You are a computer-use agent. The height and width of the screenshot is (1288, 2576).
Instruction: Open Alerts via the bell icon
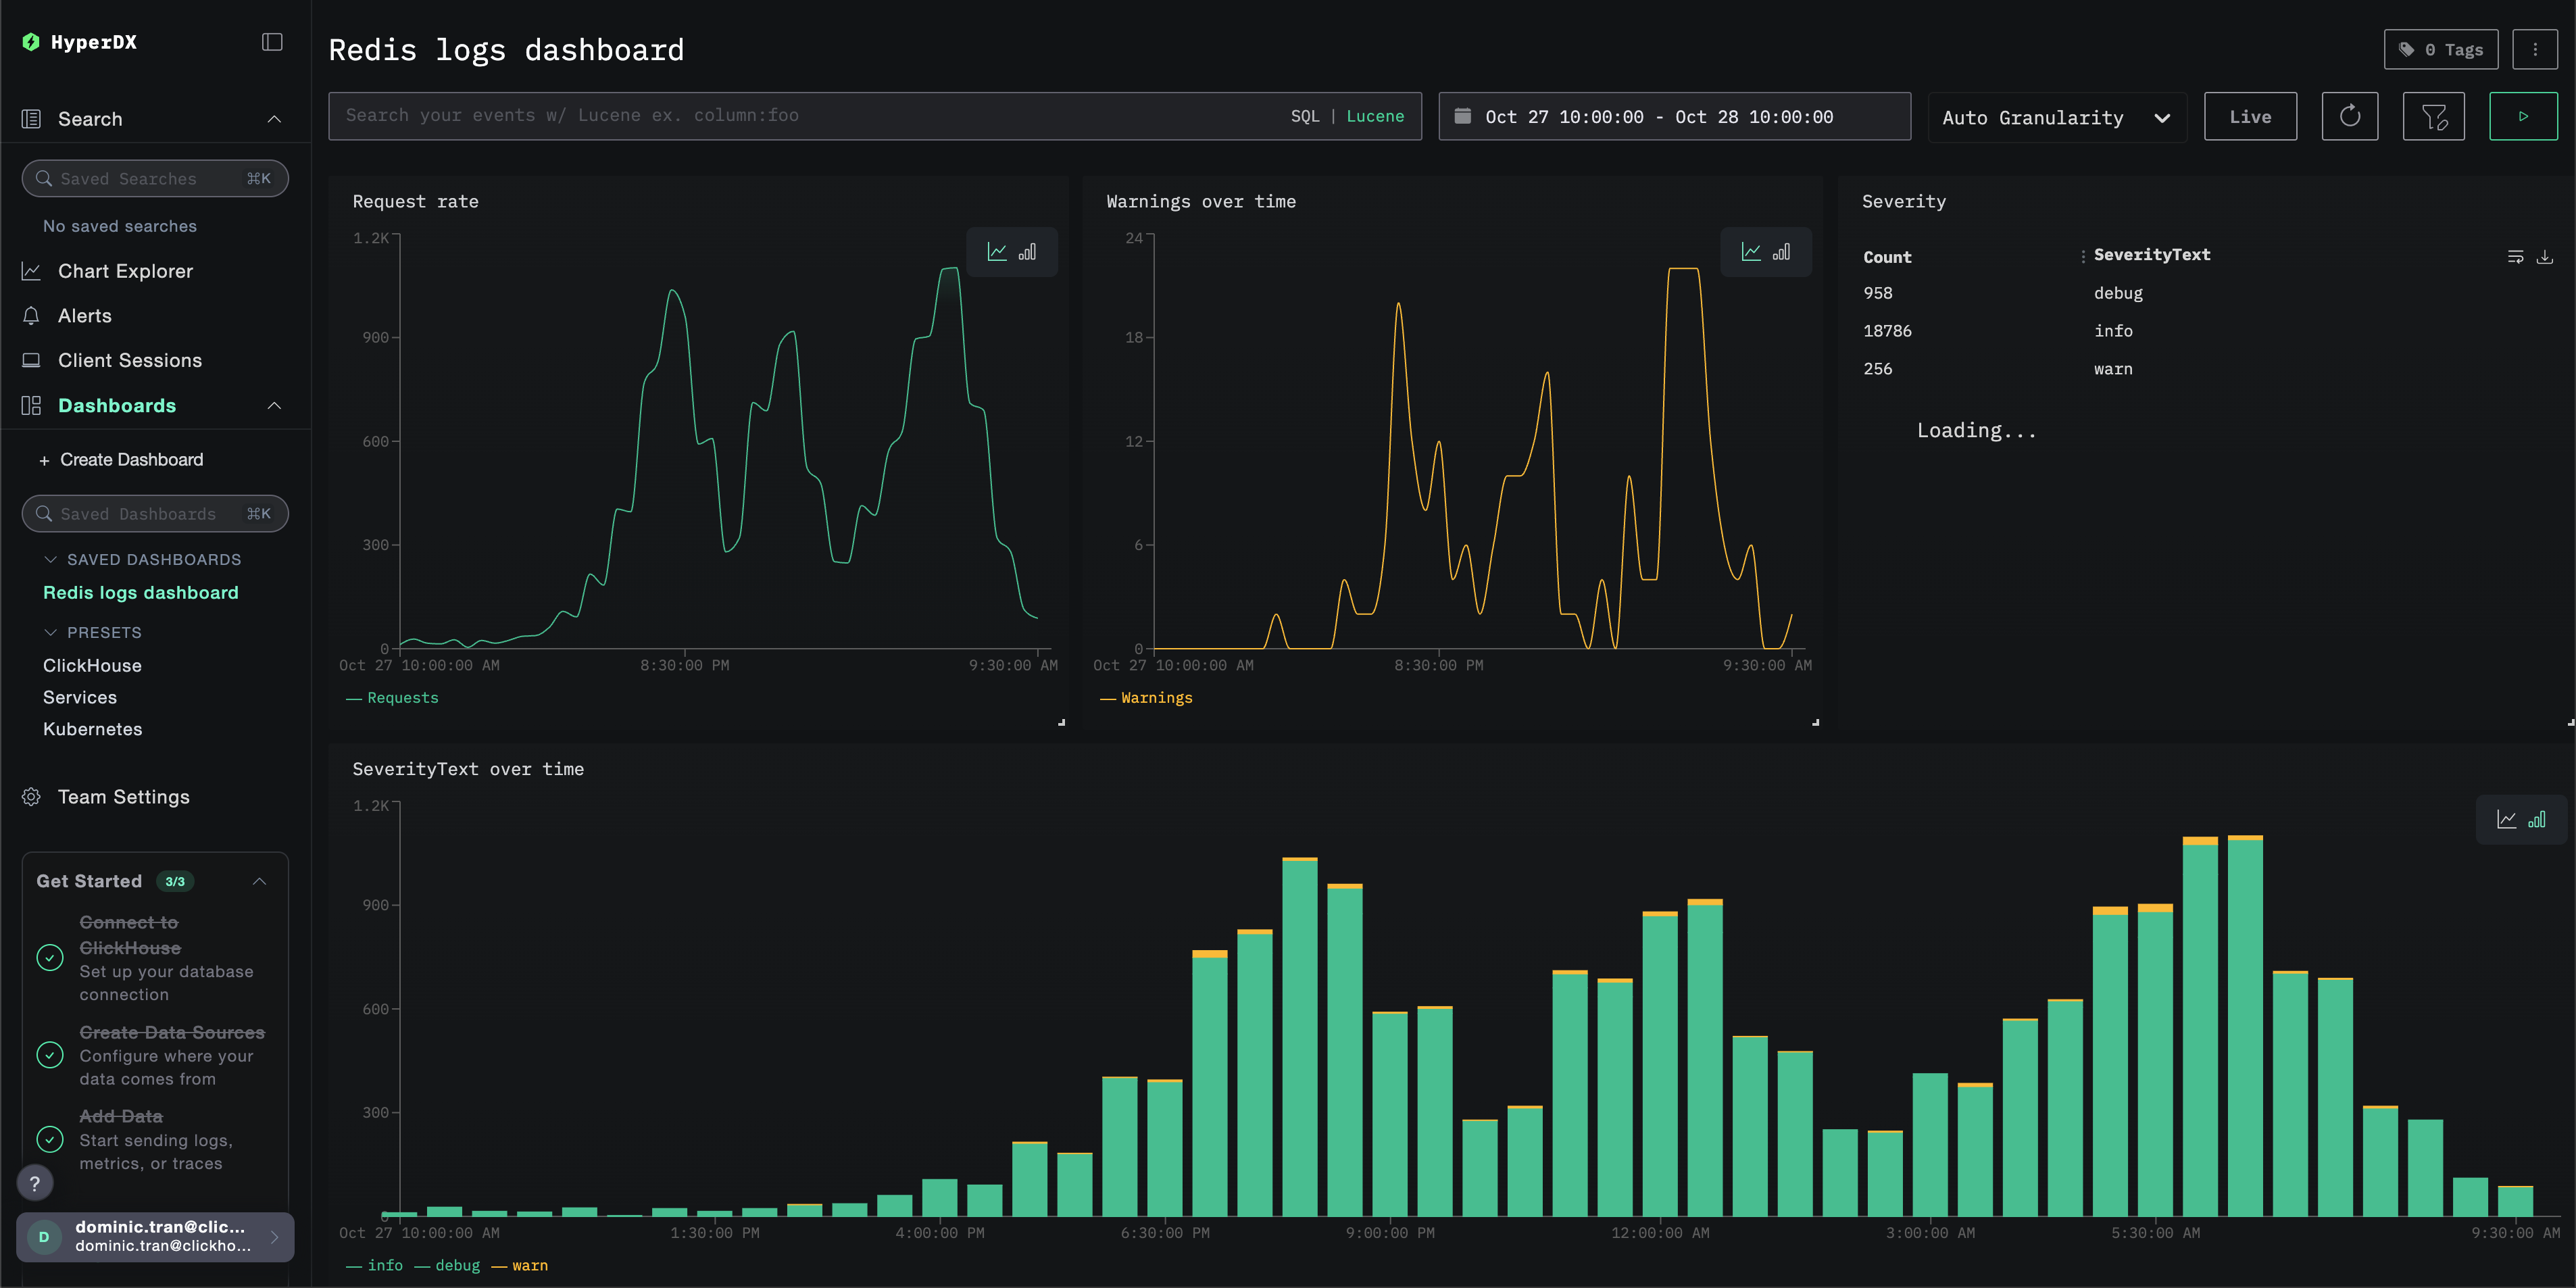[x=31, y=315]
